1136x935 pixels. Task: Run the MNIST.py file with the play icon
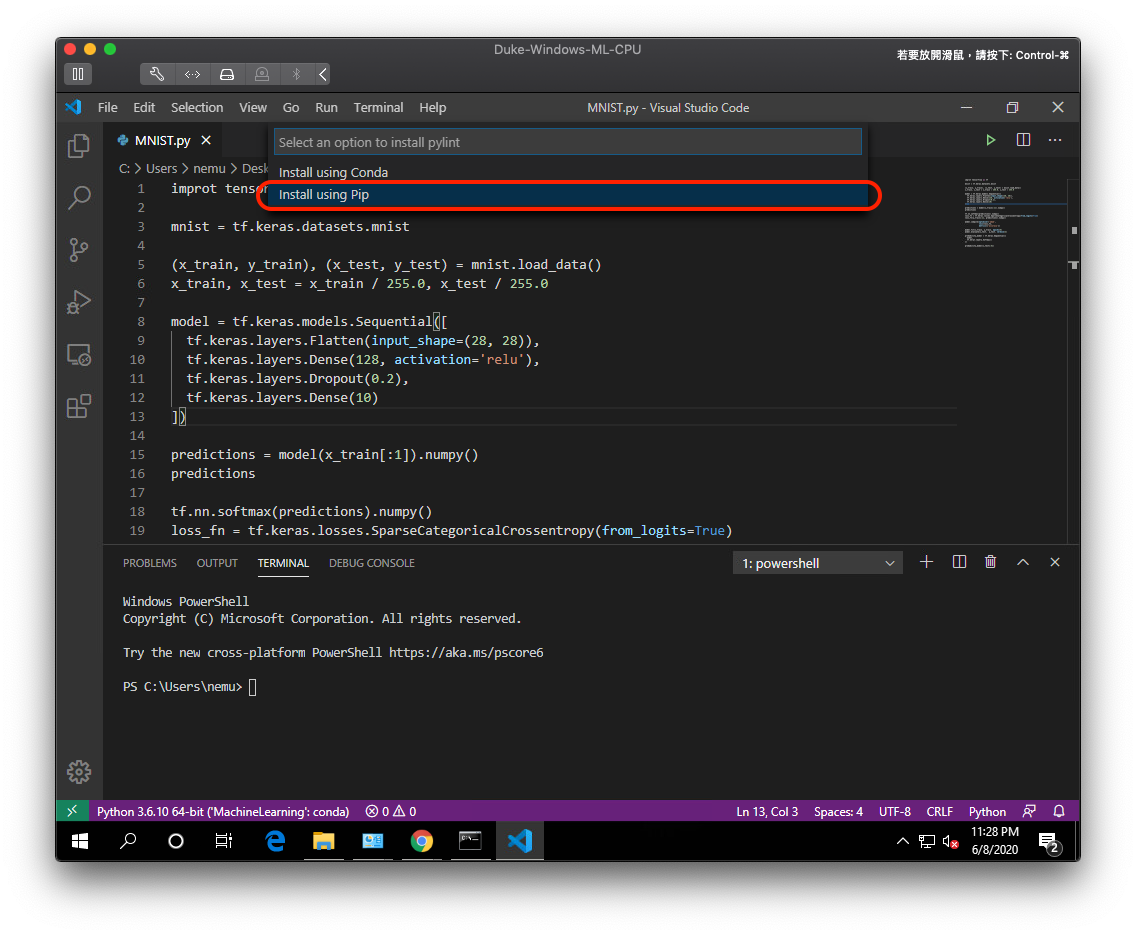990,140
